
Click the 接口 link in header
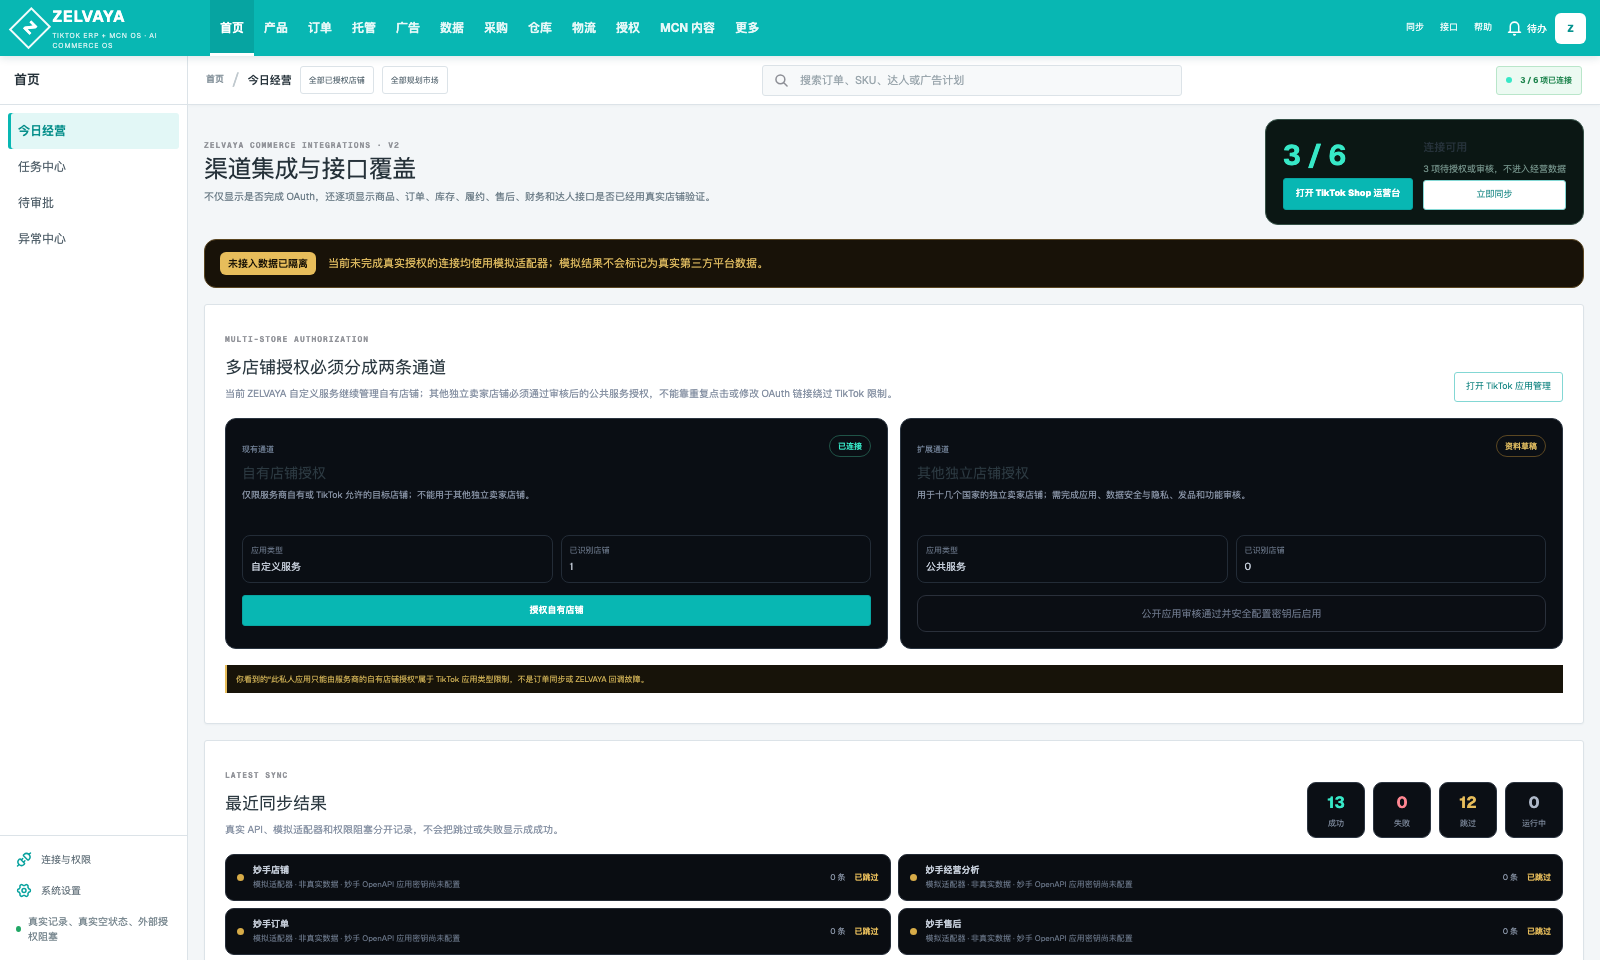(1449, 28)
